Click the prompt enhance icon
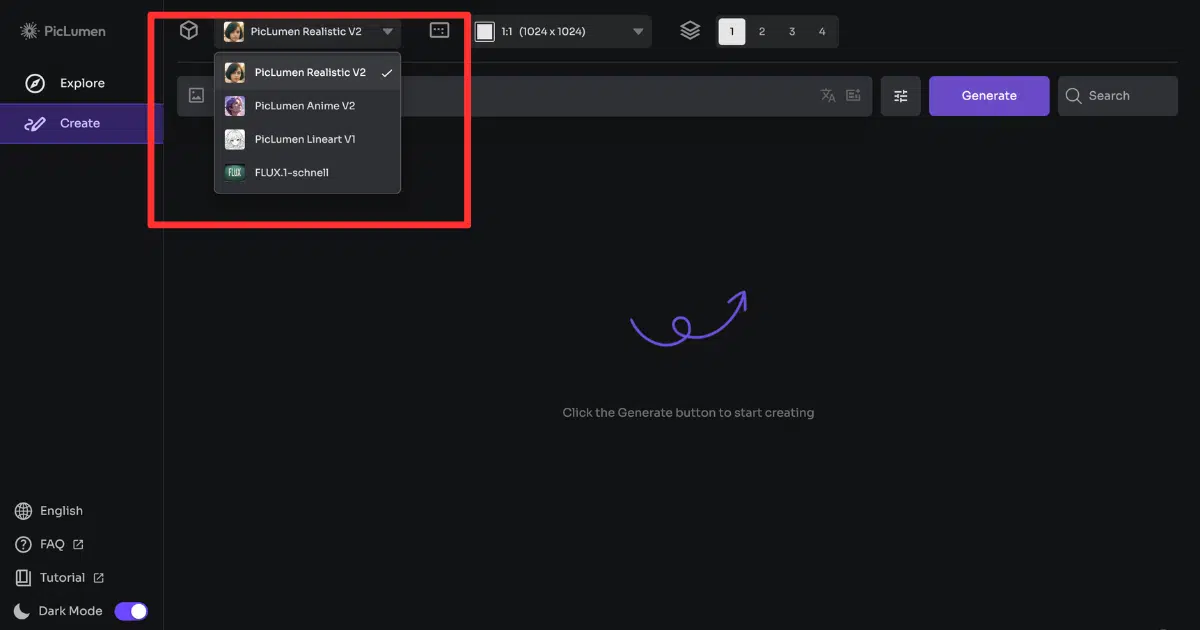 click(853, 96)
